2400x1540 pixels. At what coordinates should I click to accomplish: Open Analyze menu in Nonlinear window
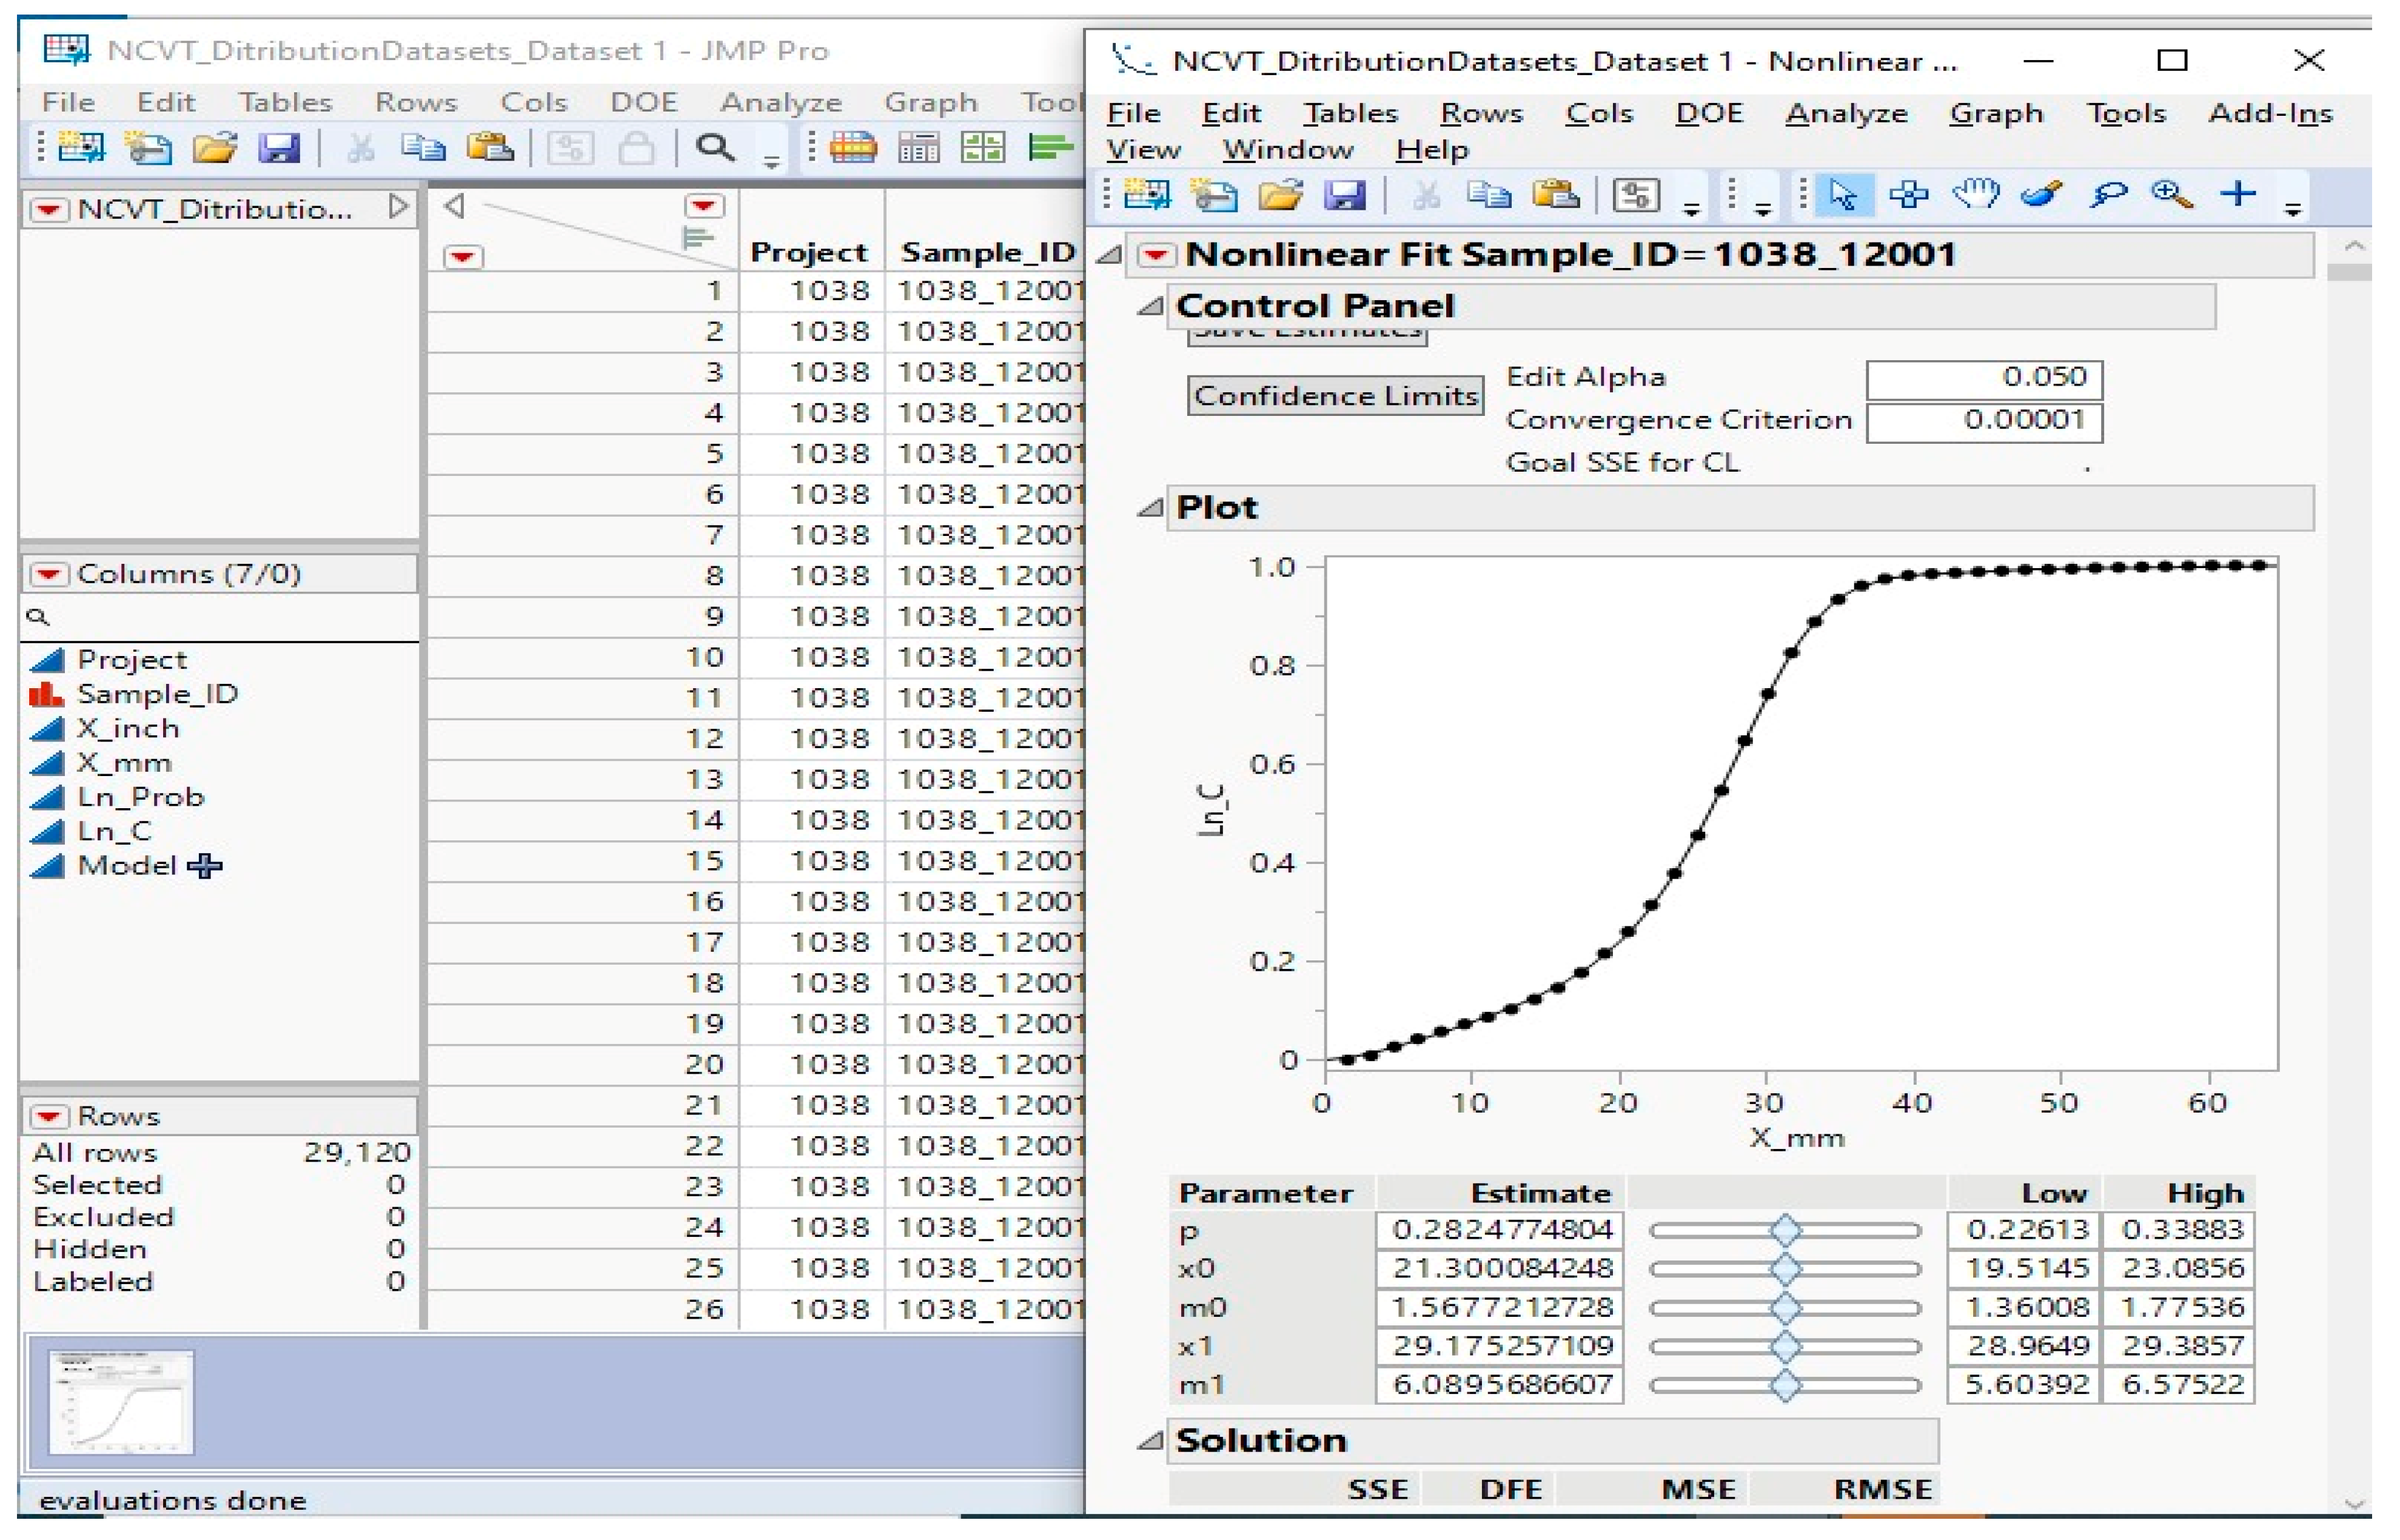point(1846,114)
